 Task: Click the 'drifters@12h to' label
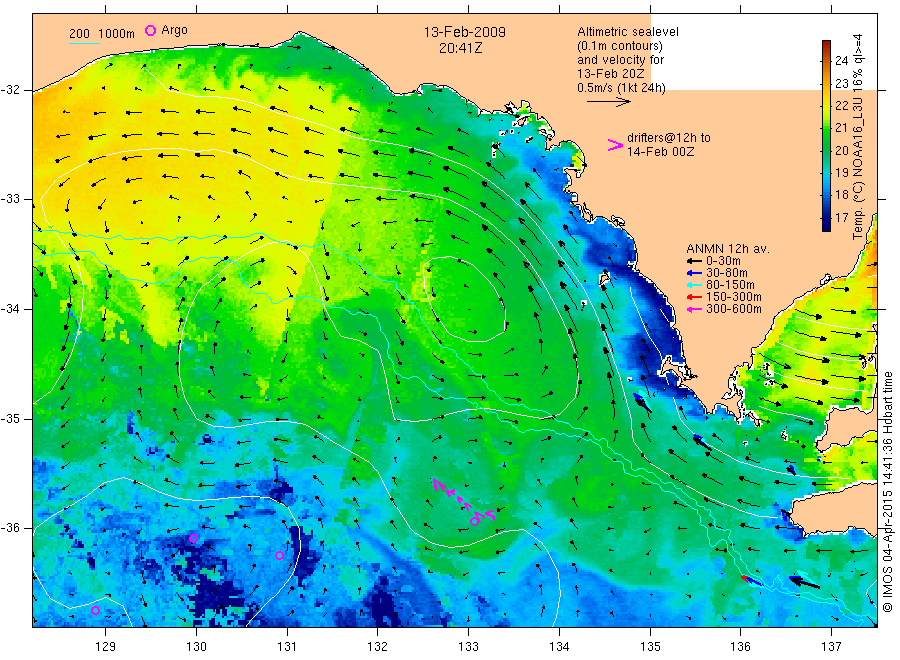click(669, 138)
